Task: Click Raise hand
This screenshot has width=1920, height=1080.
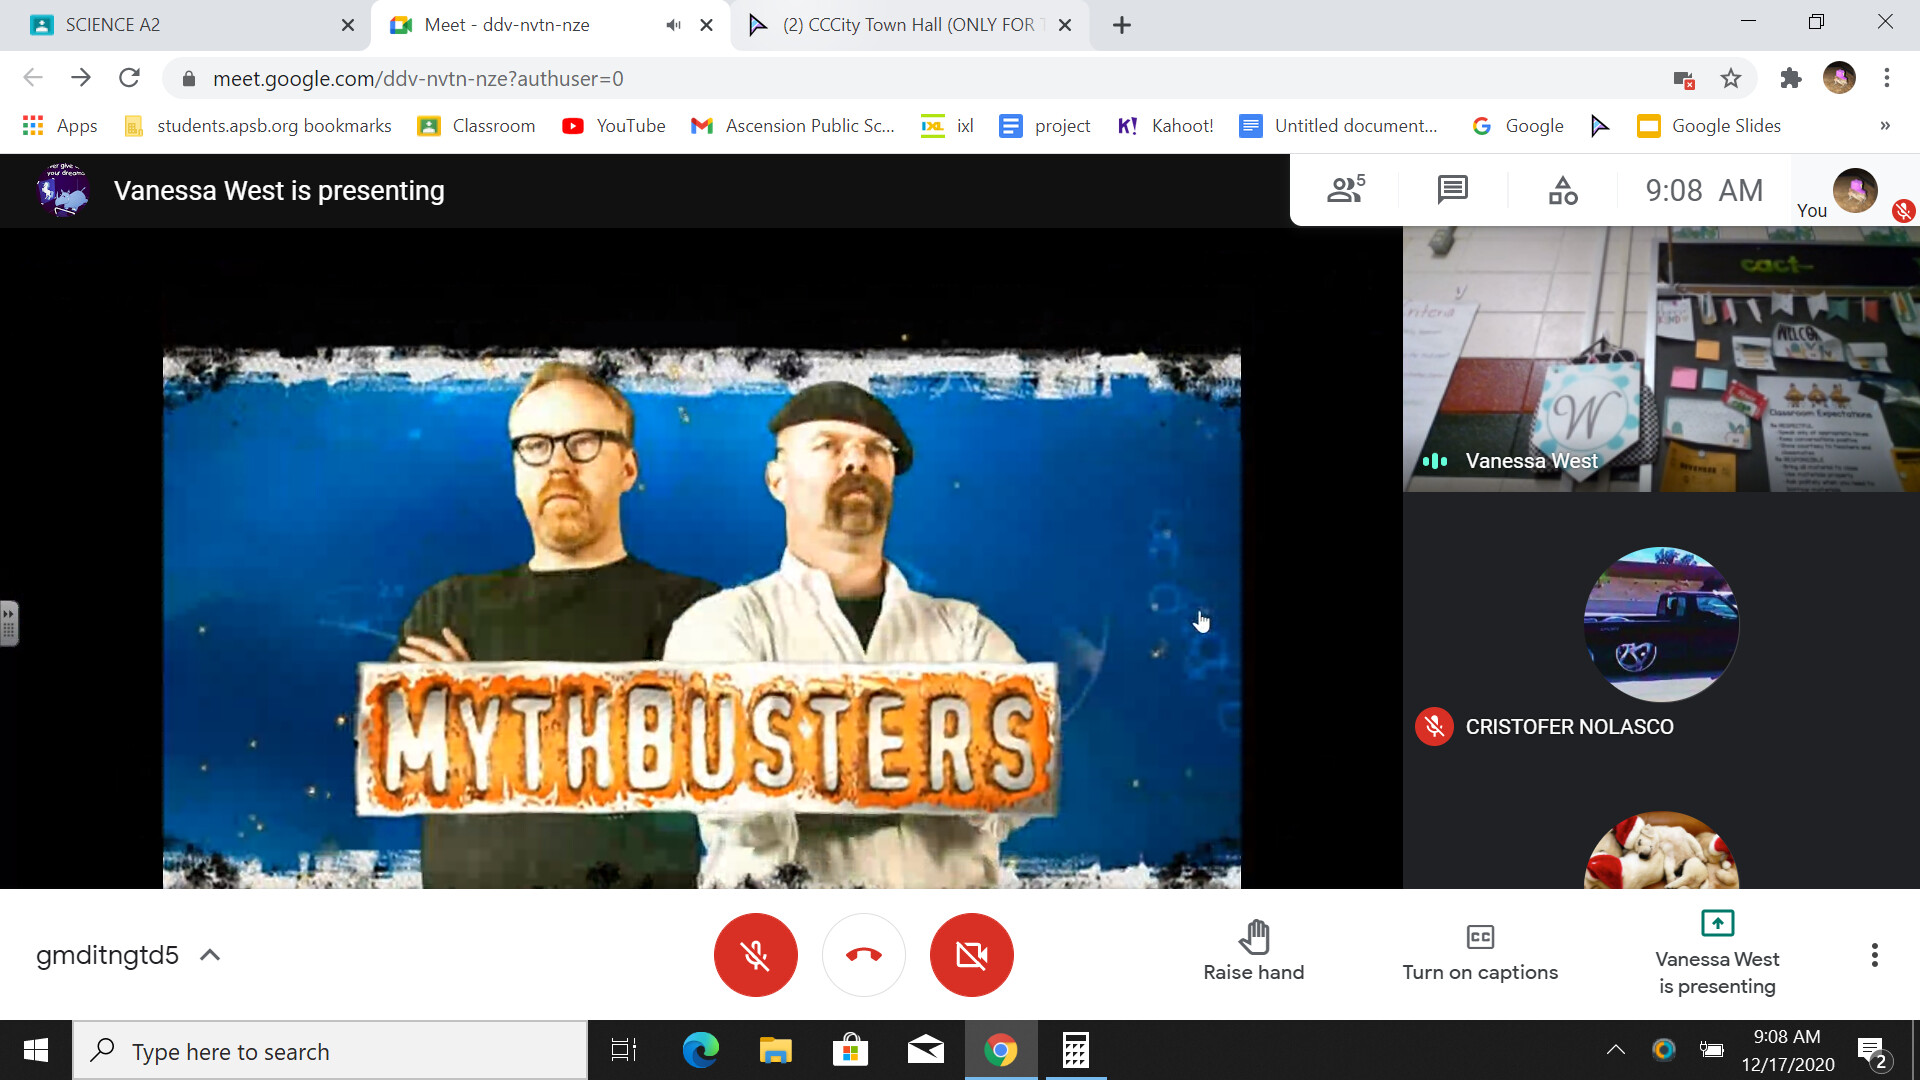Action: coord(1254,952)
